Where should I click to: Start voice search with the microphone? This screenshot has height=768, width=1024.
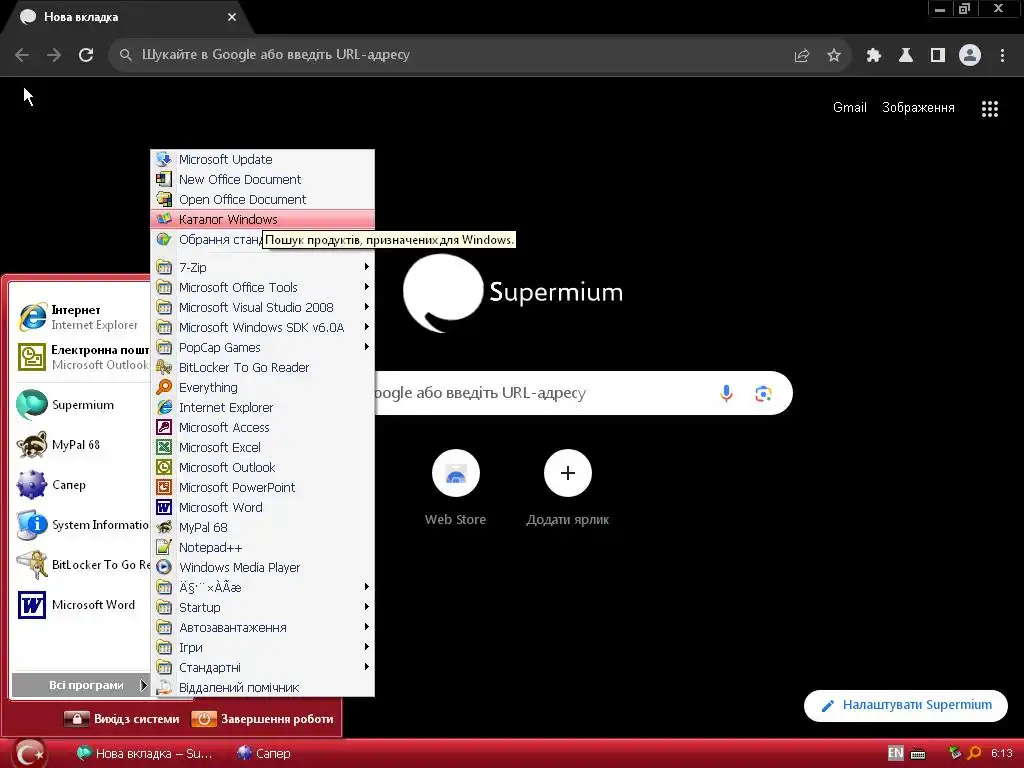pyautogui.click(x=726, y=393)
